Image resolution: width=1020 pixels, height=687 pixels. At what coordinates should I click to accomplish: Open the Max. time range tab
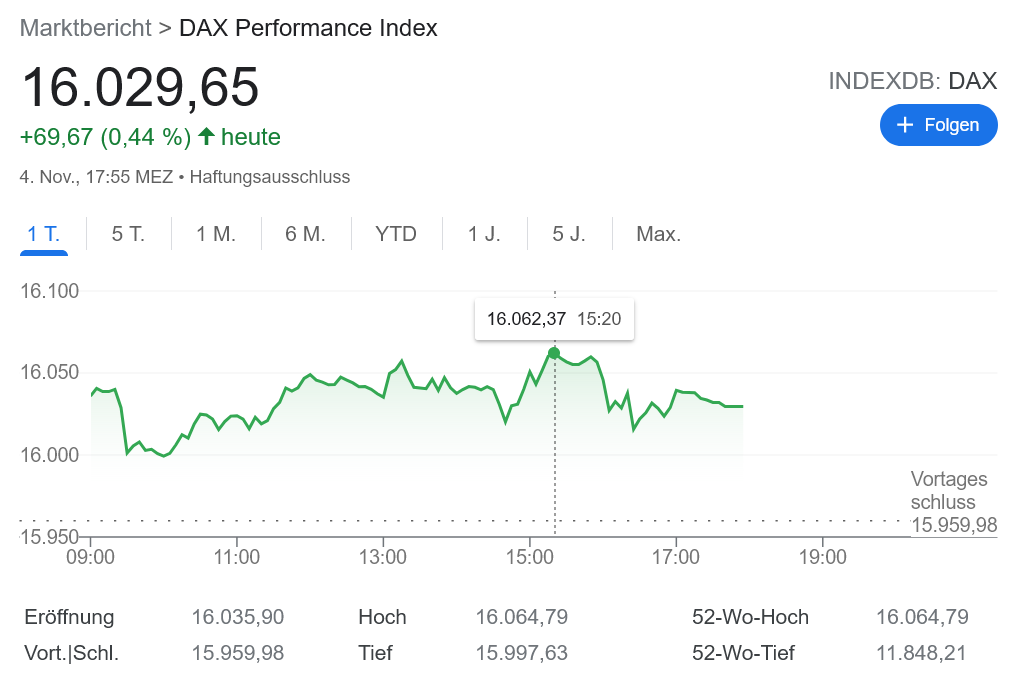(658, 235)
